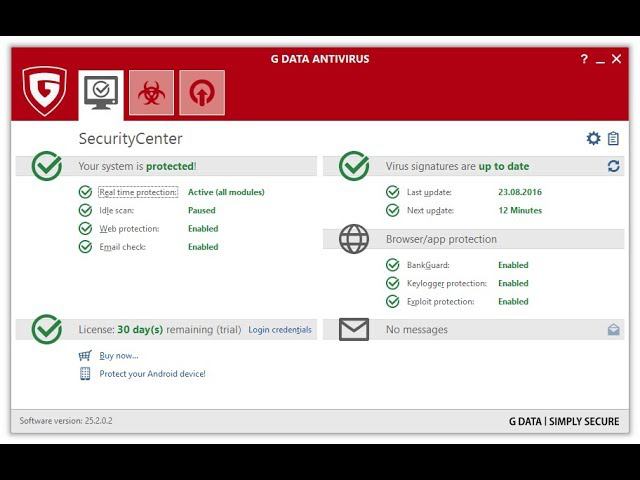Screen dimensions: 640x480
Task: Click the SecurityCenter heading
Action: coord(131,139)
